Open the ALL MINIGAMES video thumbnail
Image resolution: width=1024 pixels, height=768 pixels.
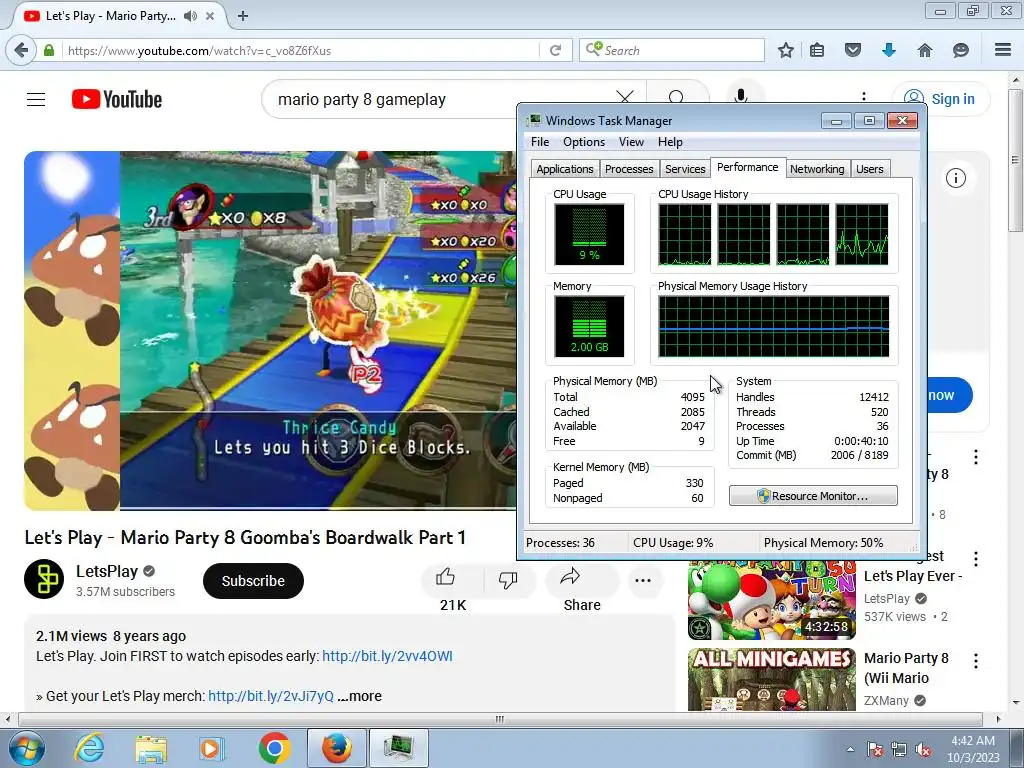[771, 679]
